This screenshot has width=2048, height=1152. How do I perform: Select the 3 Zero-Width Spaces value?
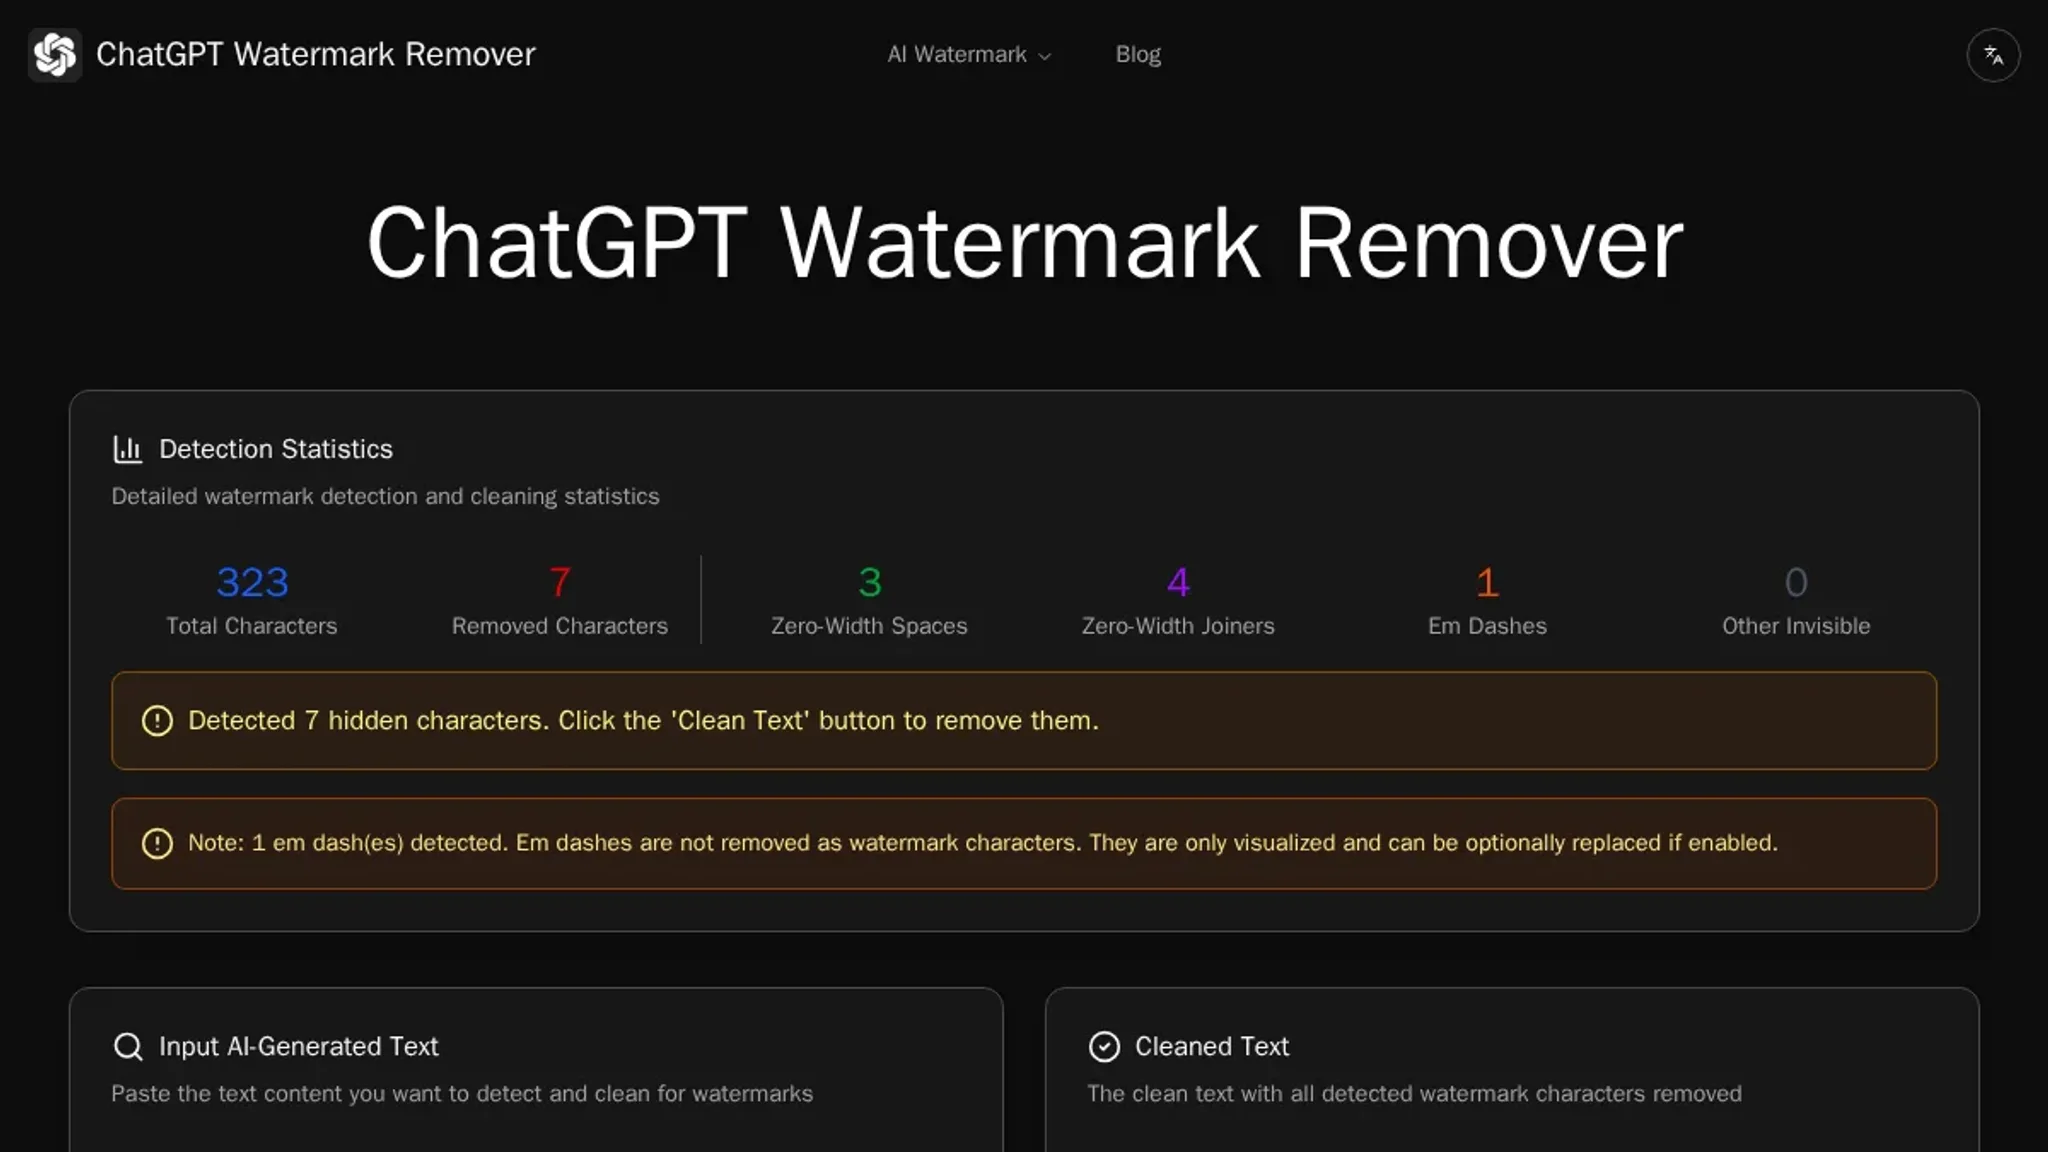coord(869,582)
